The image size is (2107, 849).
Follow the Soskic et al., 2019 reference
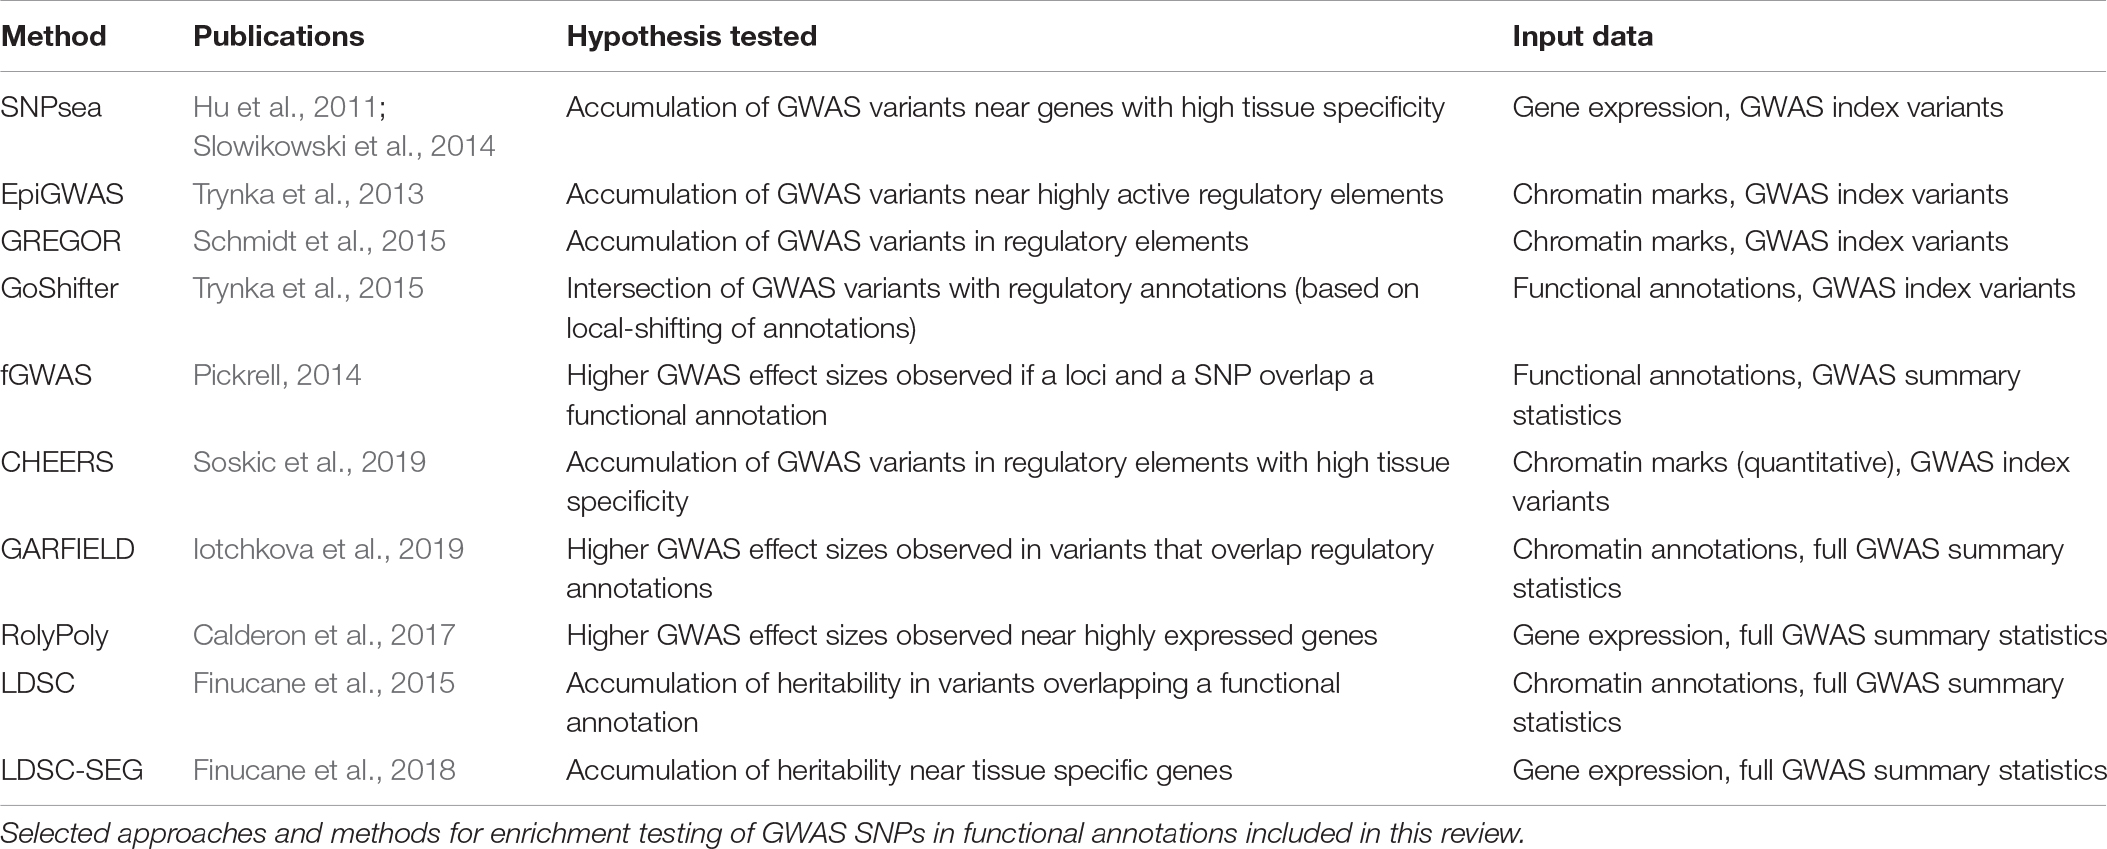pyautogui.click(x=309, y=462)
